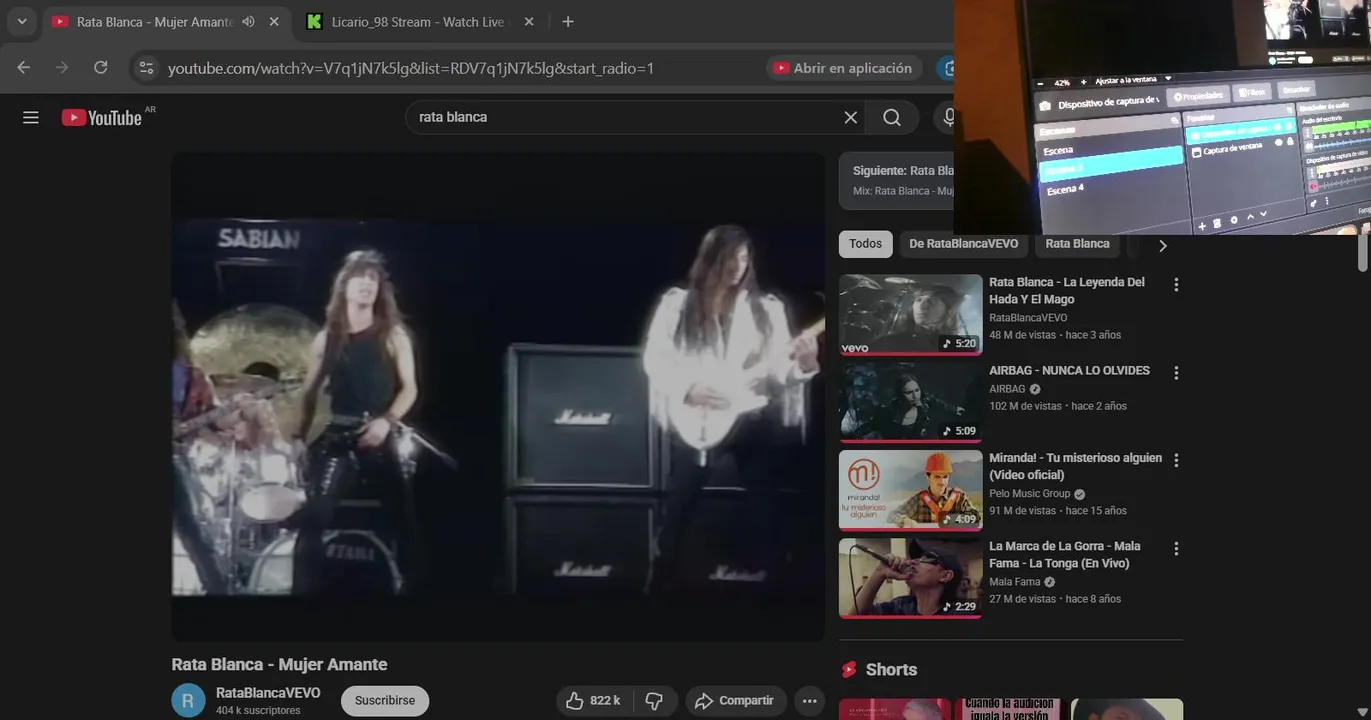
Task: View site information icon in address bar
Action: [147, 68]
